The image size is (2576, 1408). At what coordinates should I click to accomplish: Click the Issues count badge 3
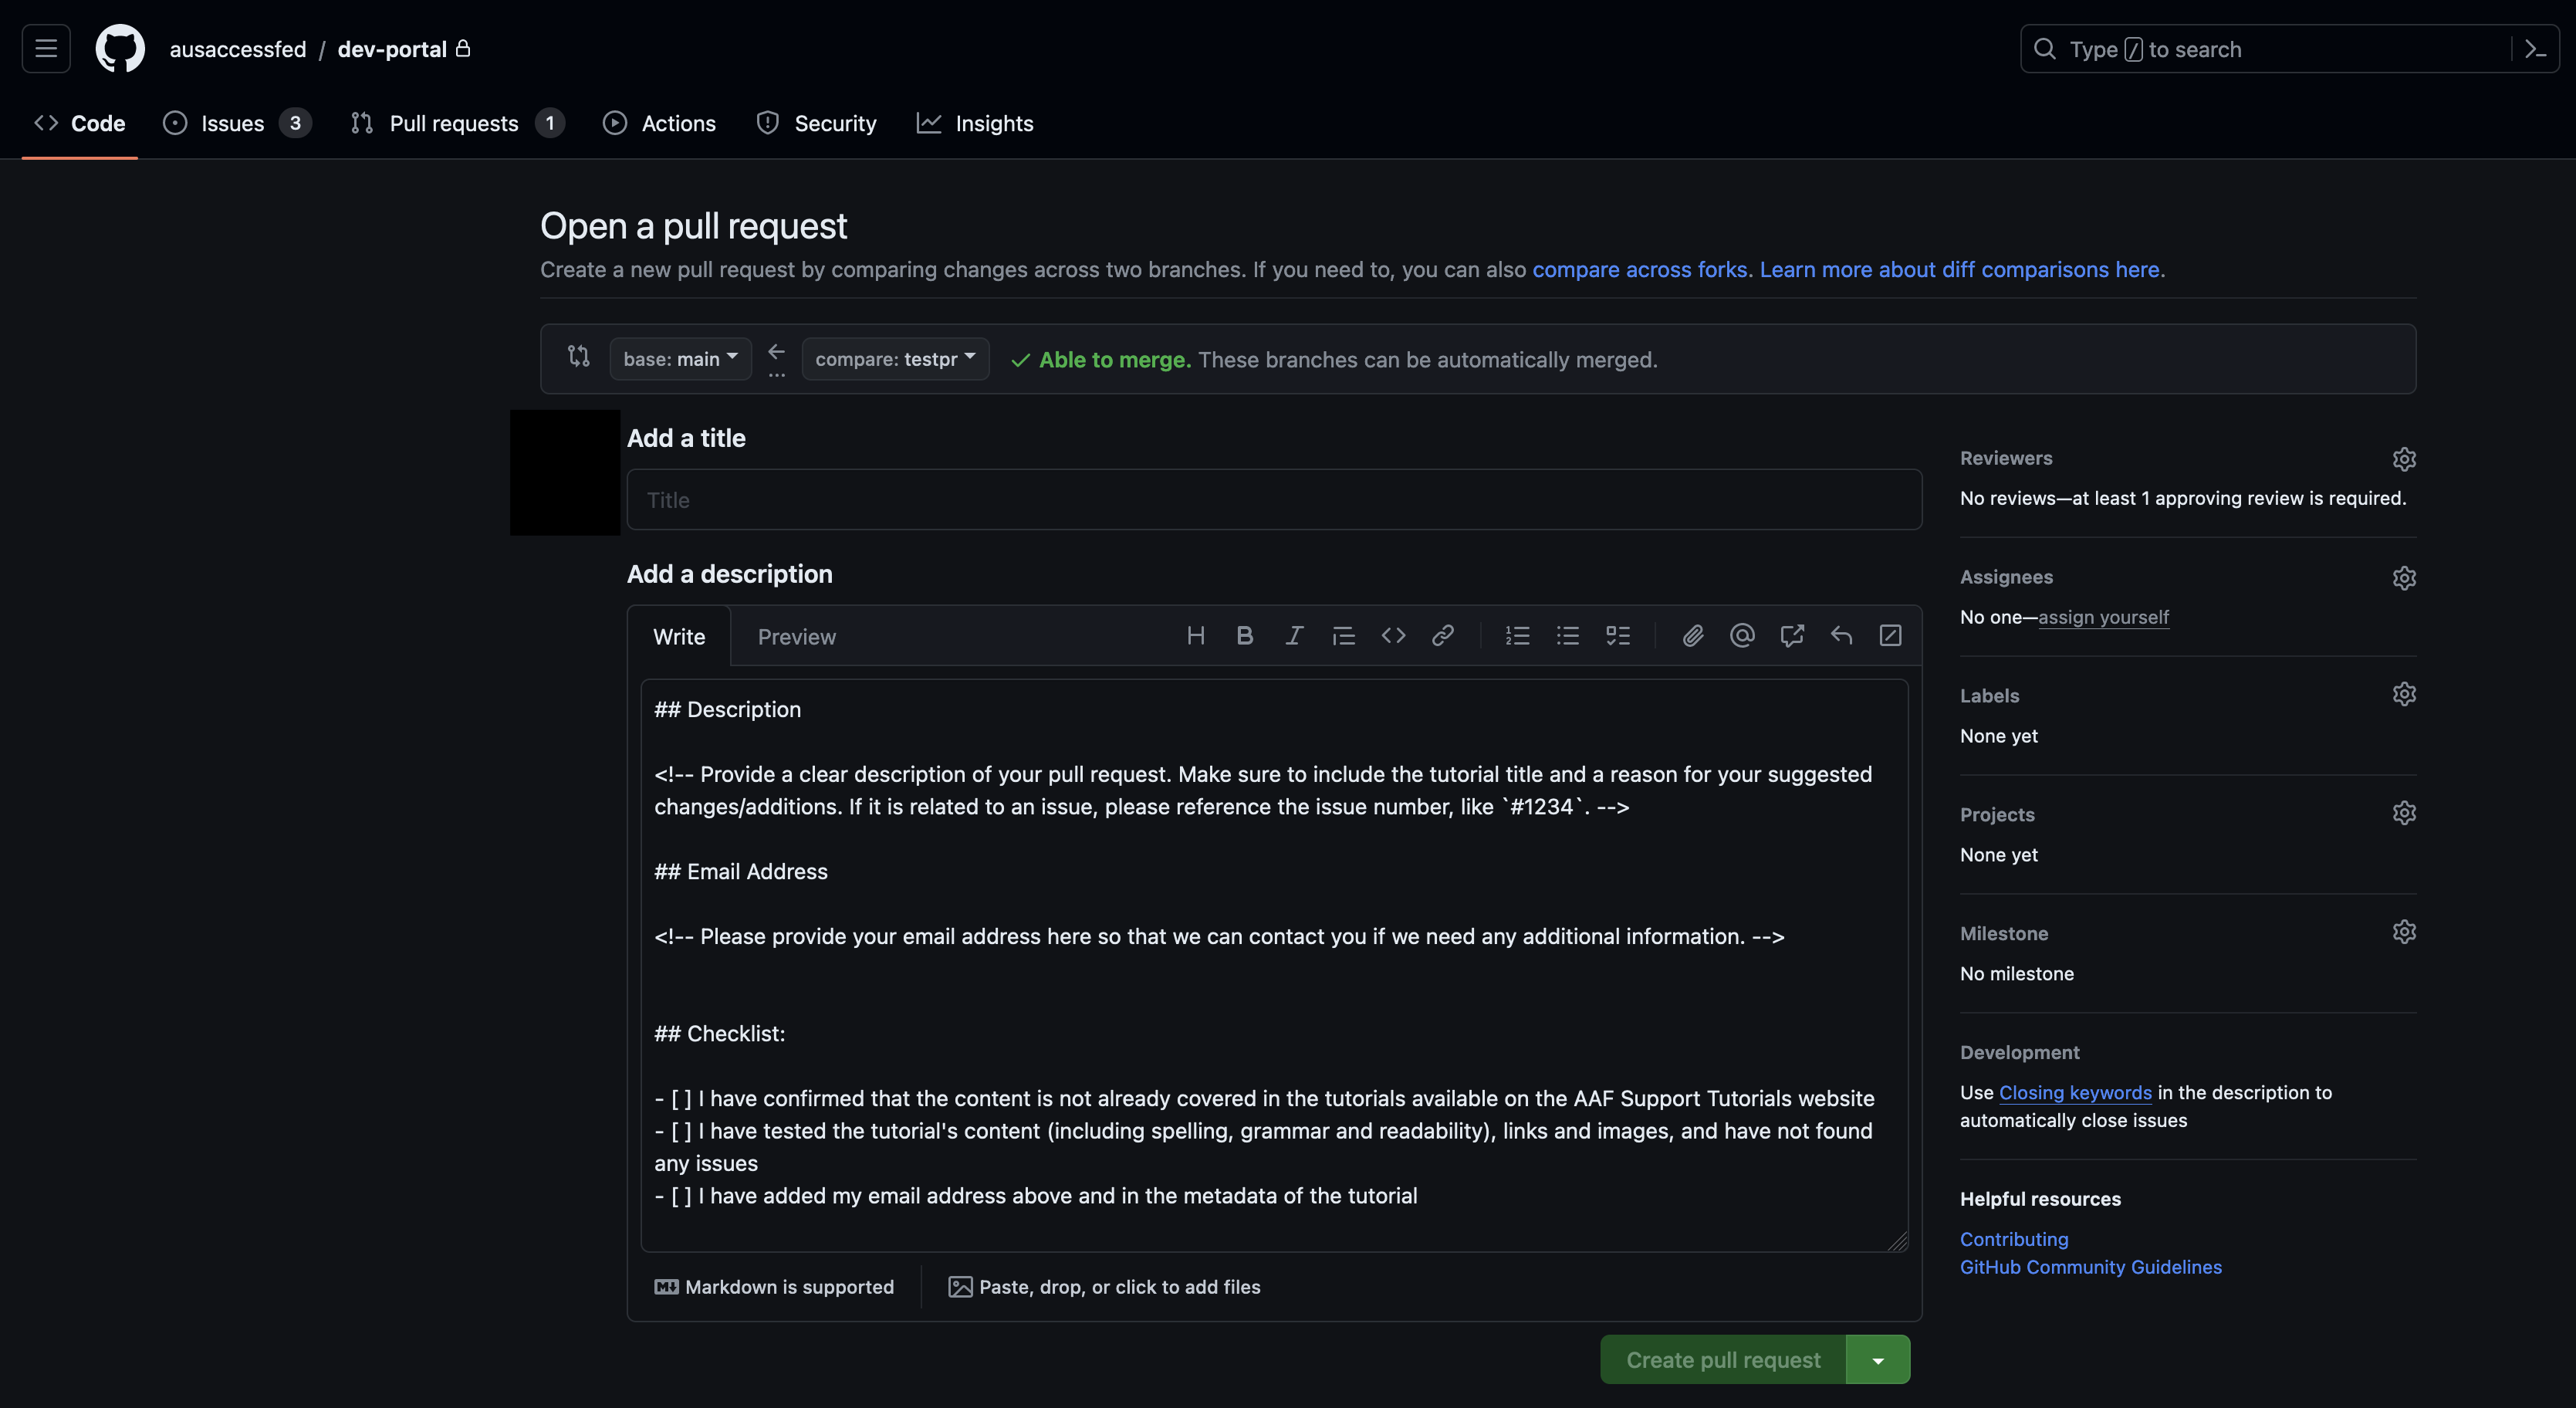[295, 123]
